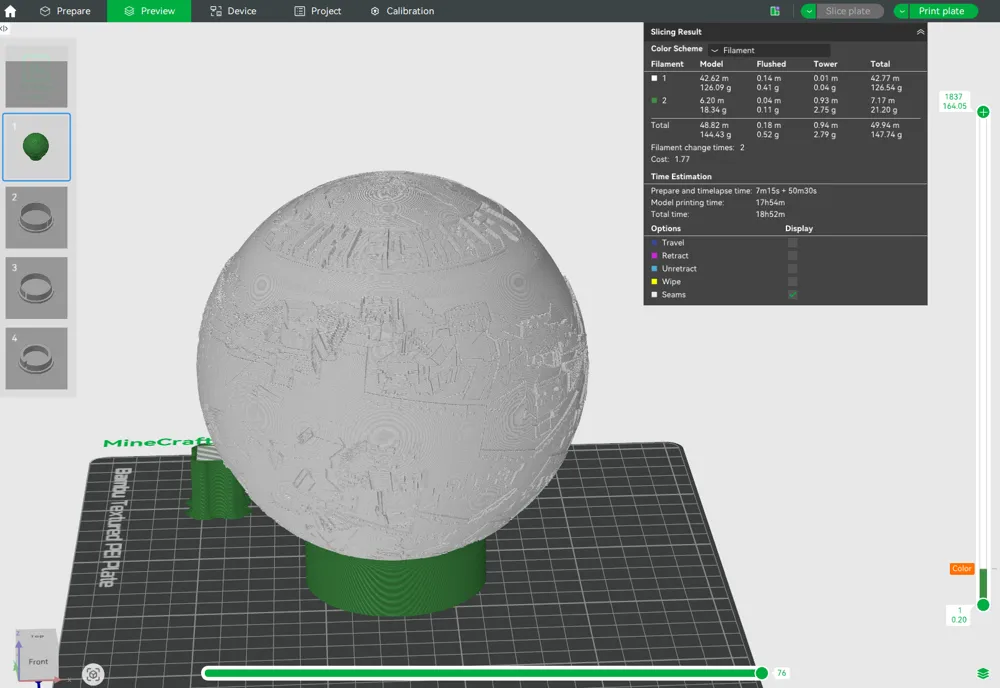This screenshot has width=1000, height=688.
Task: Click the Travel purple color indicator
Action: (x=654, y=242)
